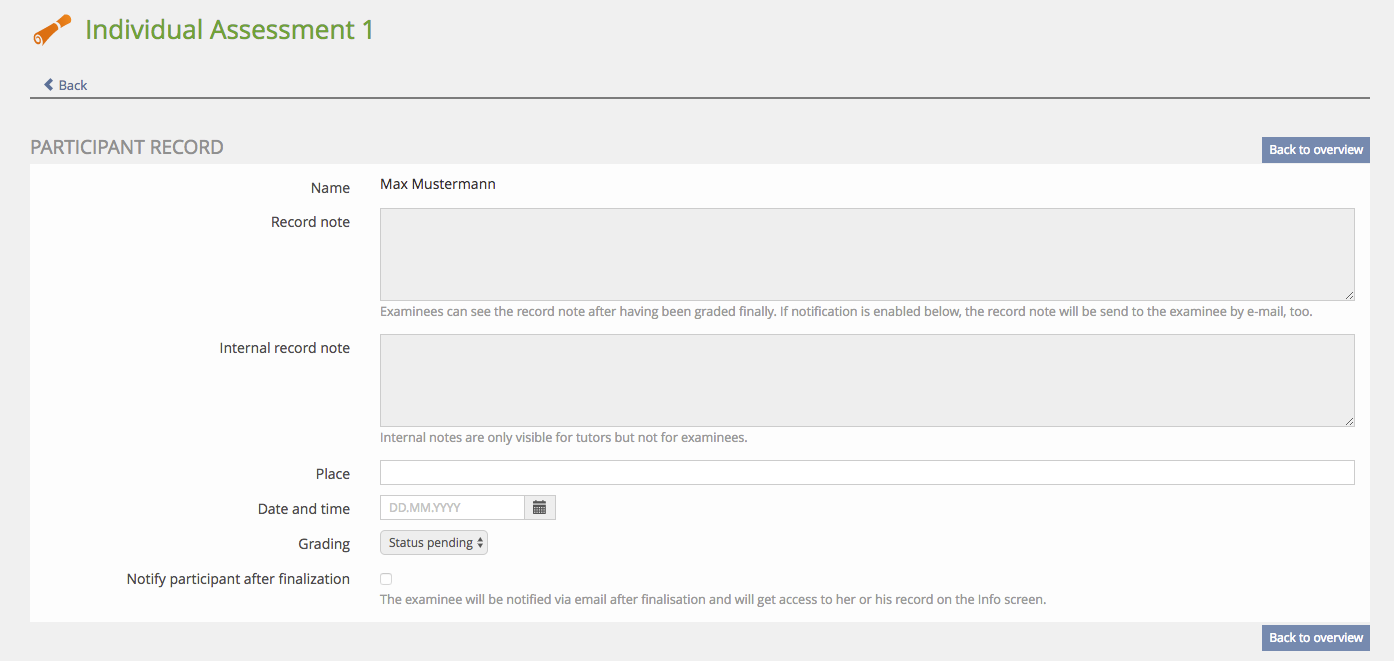Click the Record note resize handle
The image size is (1394, 661).
[x=1349, y=295]
